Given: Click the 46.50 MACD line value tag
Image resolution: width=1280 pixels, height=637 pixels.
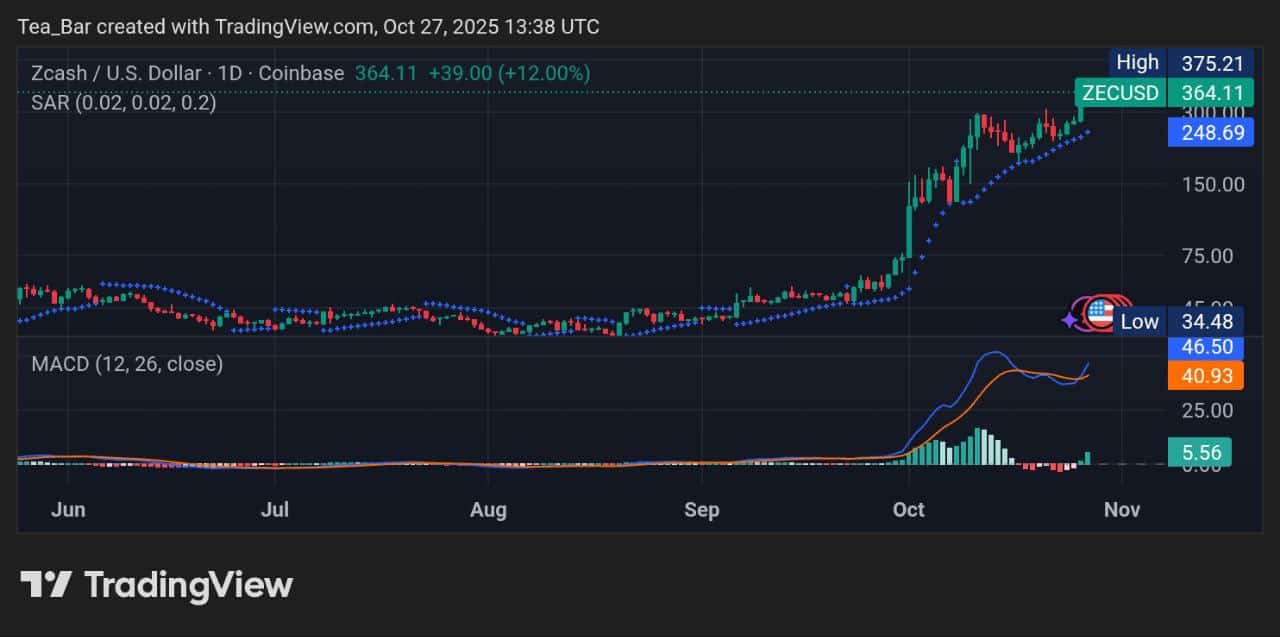Looking at the screenshot, I should pos(1206,347).
